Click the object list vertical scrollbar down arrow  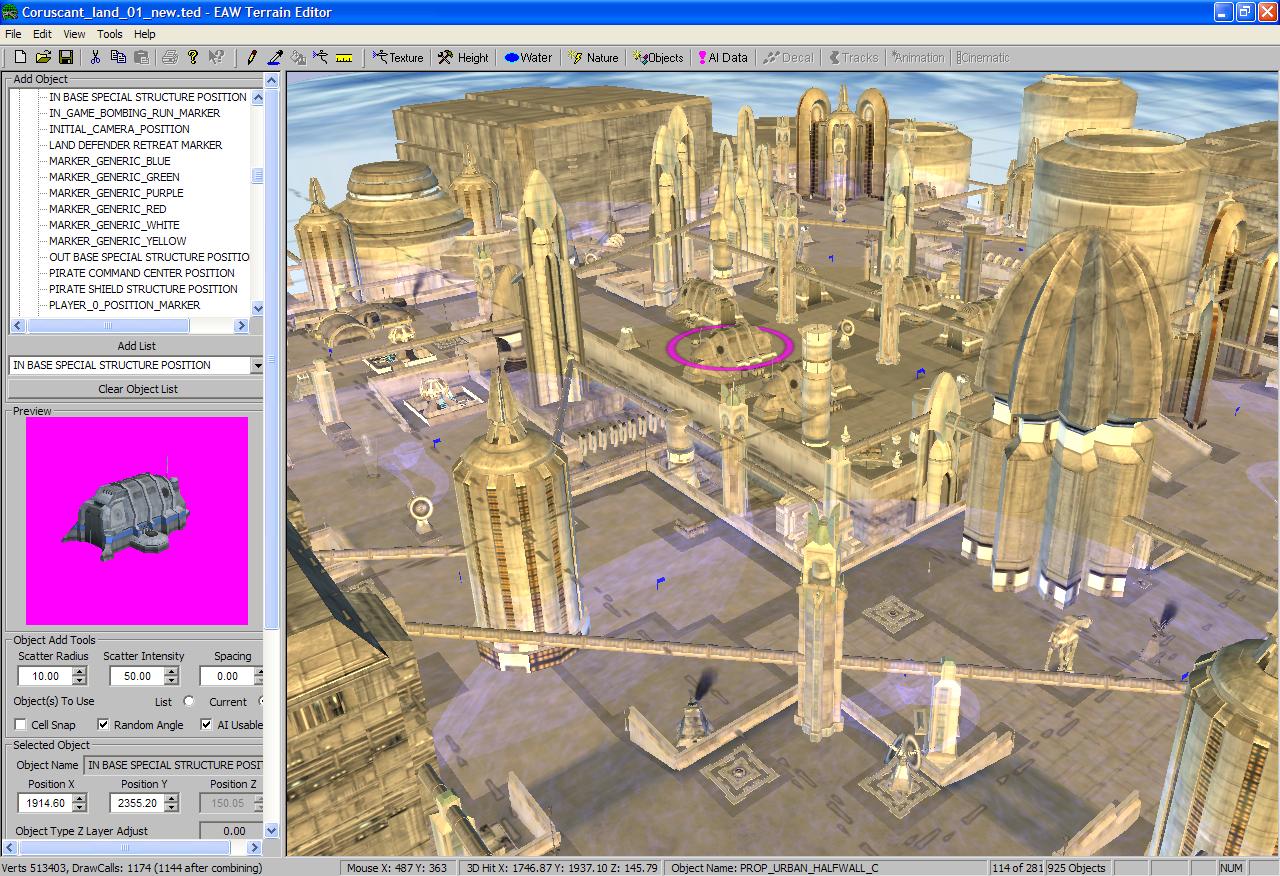click(x=257, y=308)
